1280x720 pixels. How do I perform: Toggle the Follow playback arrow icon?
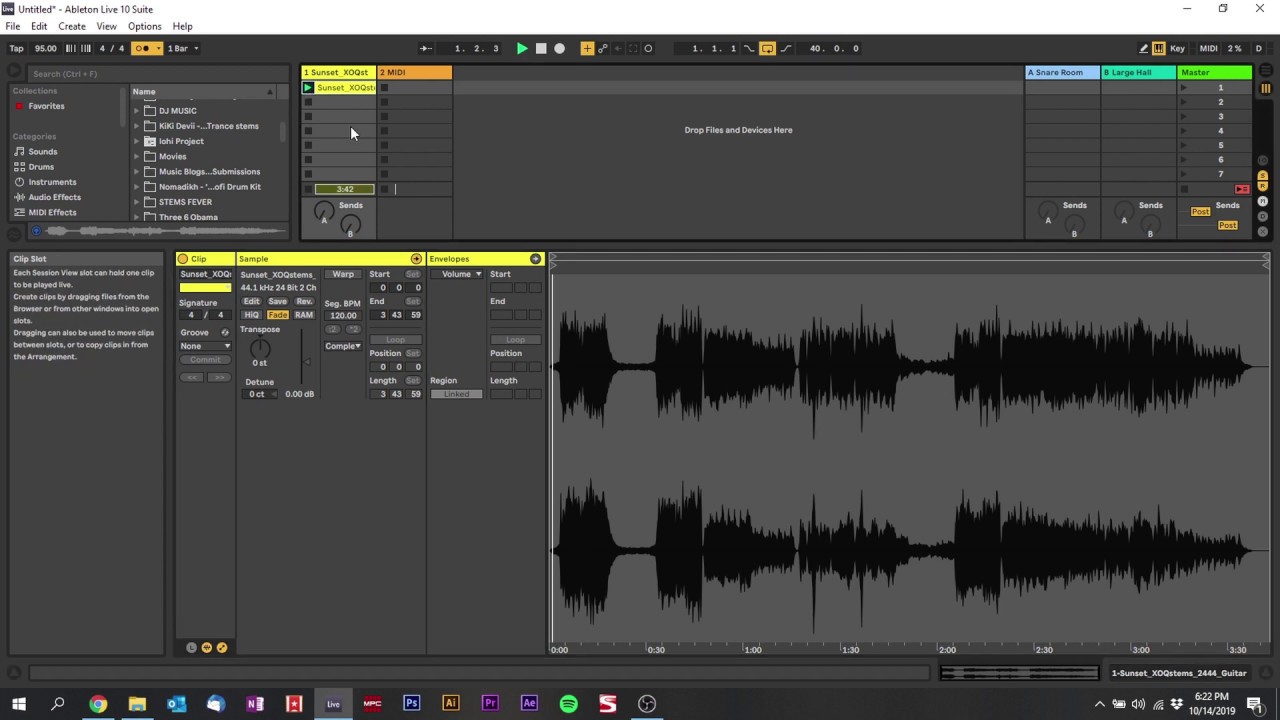pos(426,48)
